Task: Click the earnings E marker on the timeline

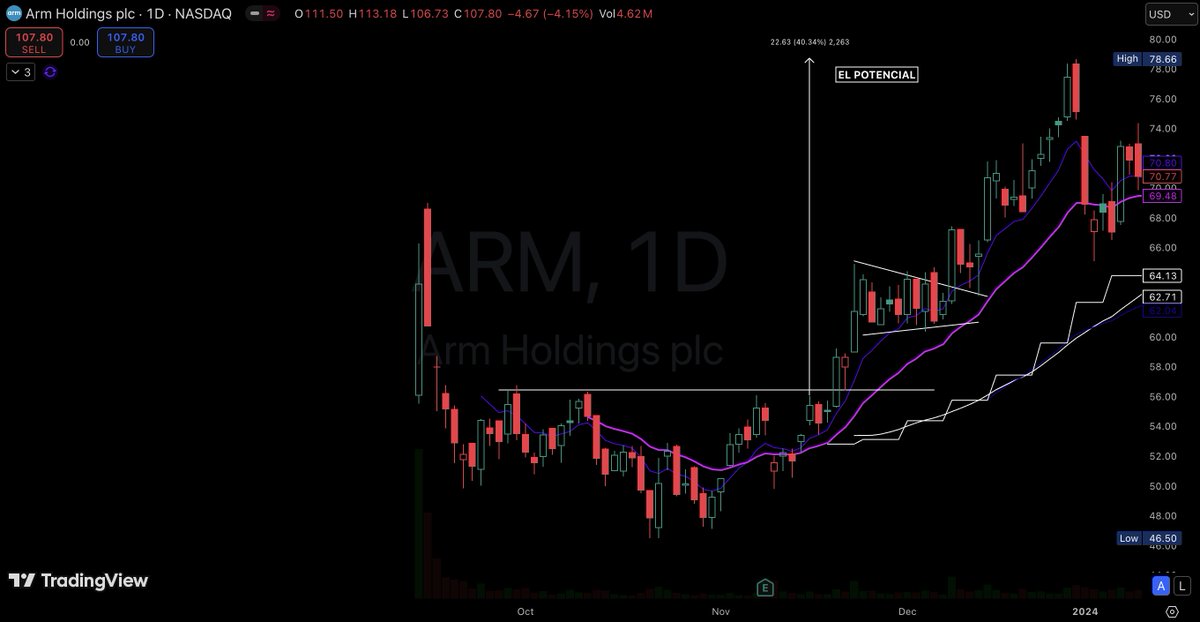Action: (x=766, y=590)
